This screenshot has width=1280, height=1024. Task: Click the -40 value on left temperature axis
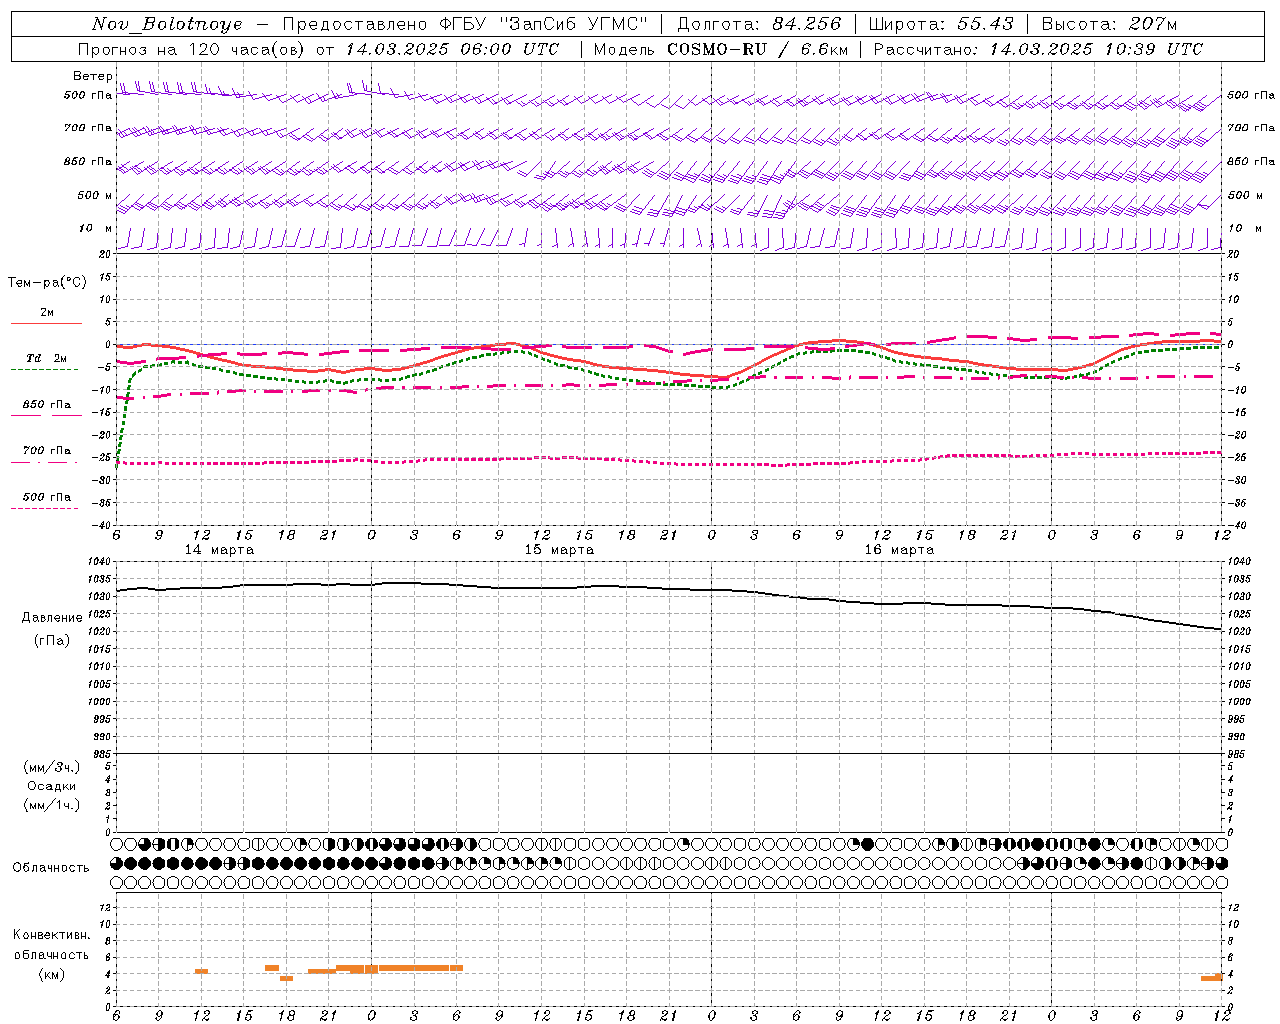(104, 525)
